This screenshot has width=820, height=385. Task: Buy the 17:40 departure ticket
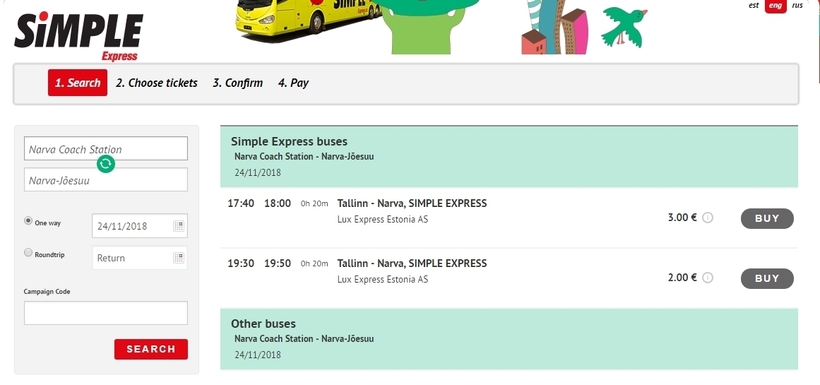click(x=767, y=218)
